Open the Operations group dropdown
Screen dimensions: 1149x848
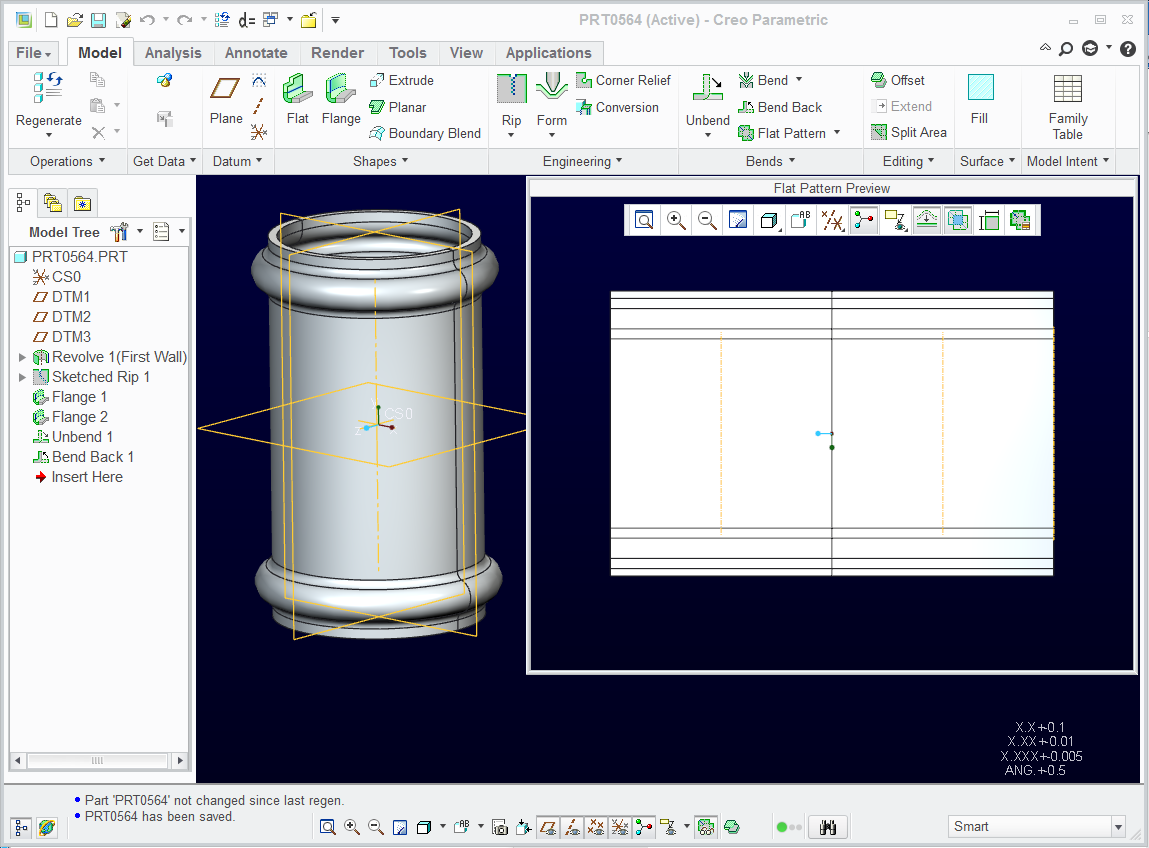[x=67, y=161]
